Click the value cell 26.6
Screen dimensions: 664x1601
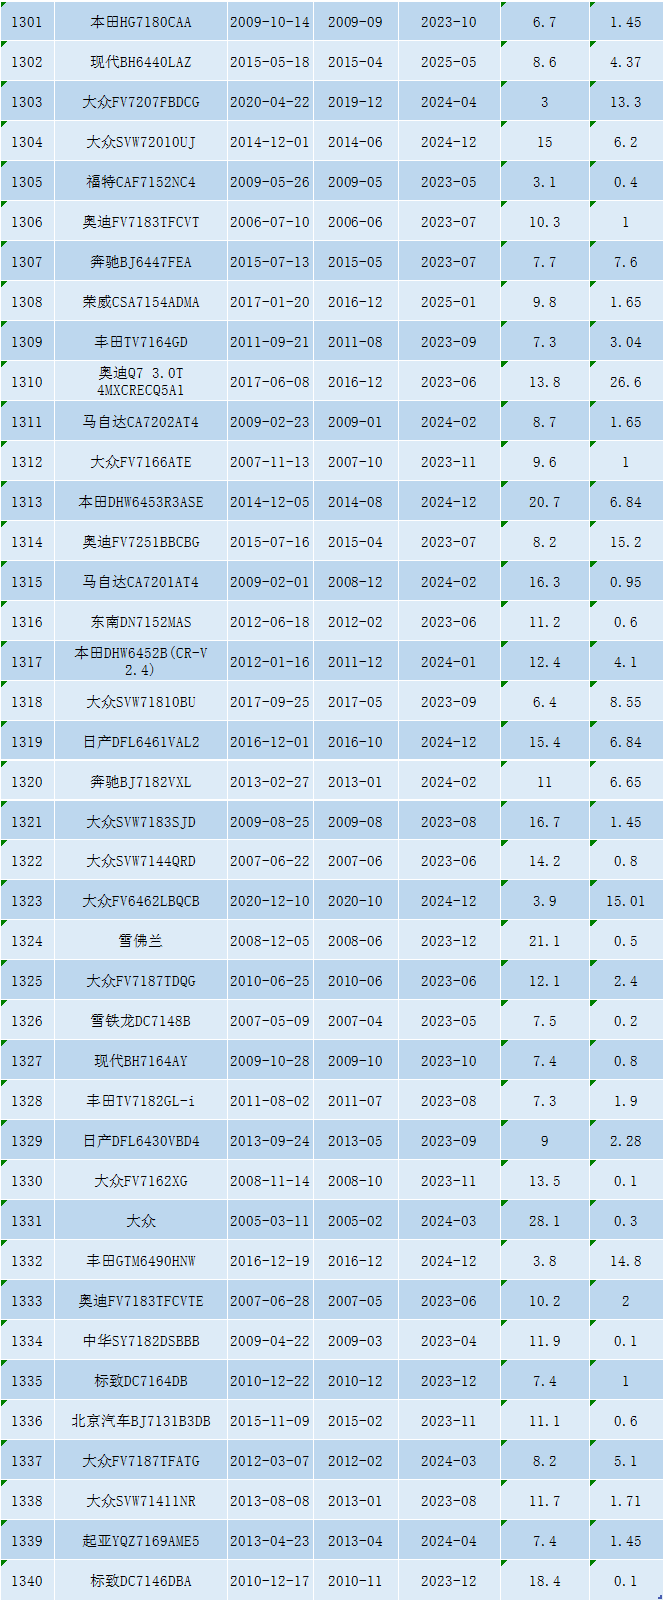626,382
